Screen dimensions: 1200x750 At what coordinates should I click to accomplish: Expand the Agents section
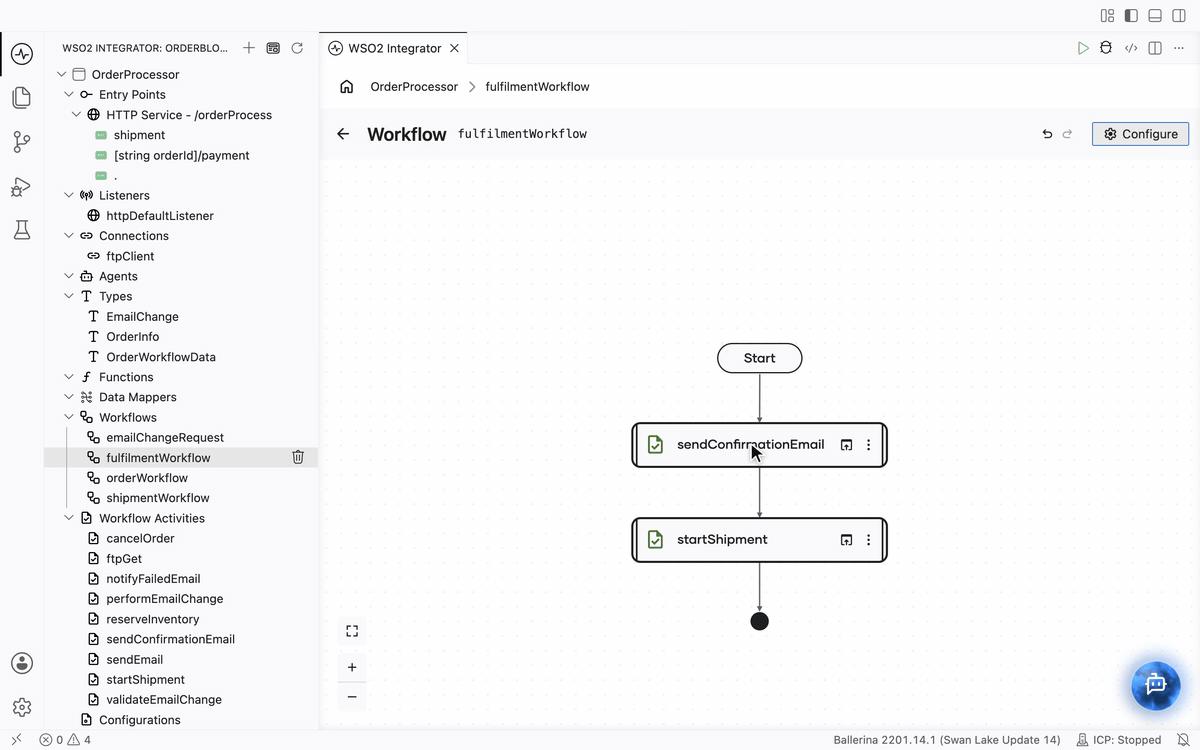click(x=69, y=276)
